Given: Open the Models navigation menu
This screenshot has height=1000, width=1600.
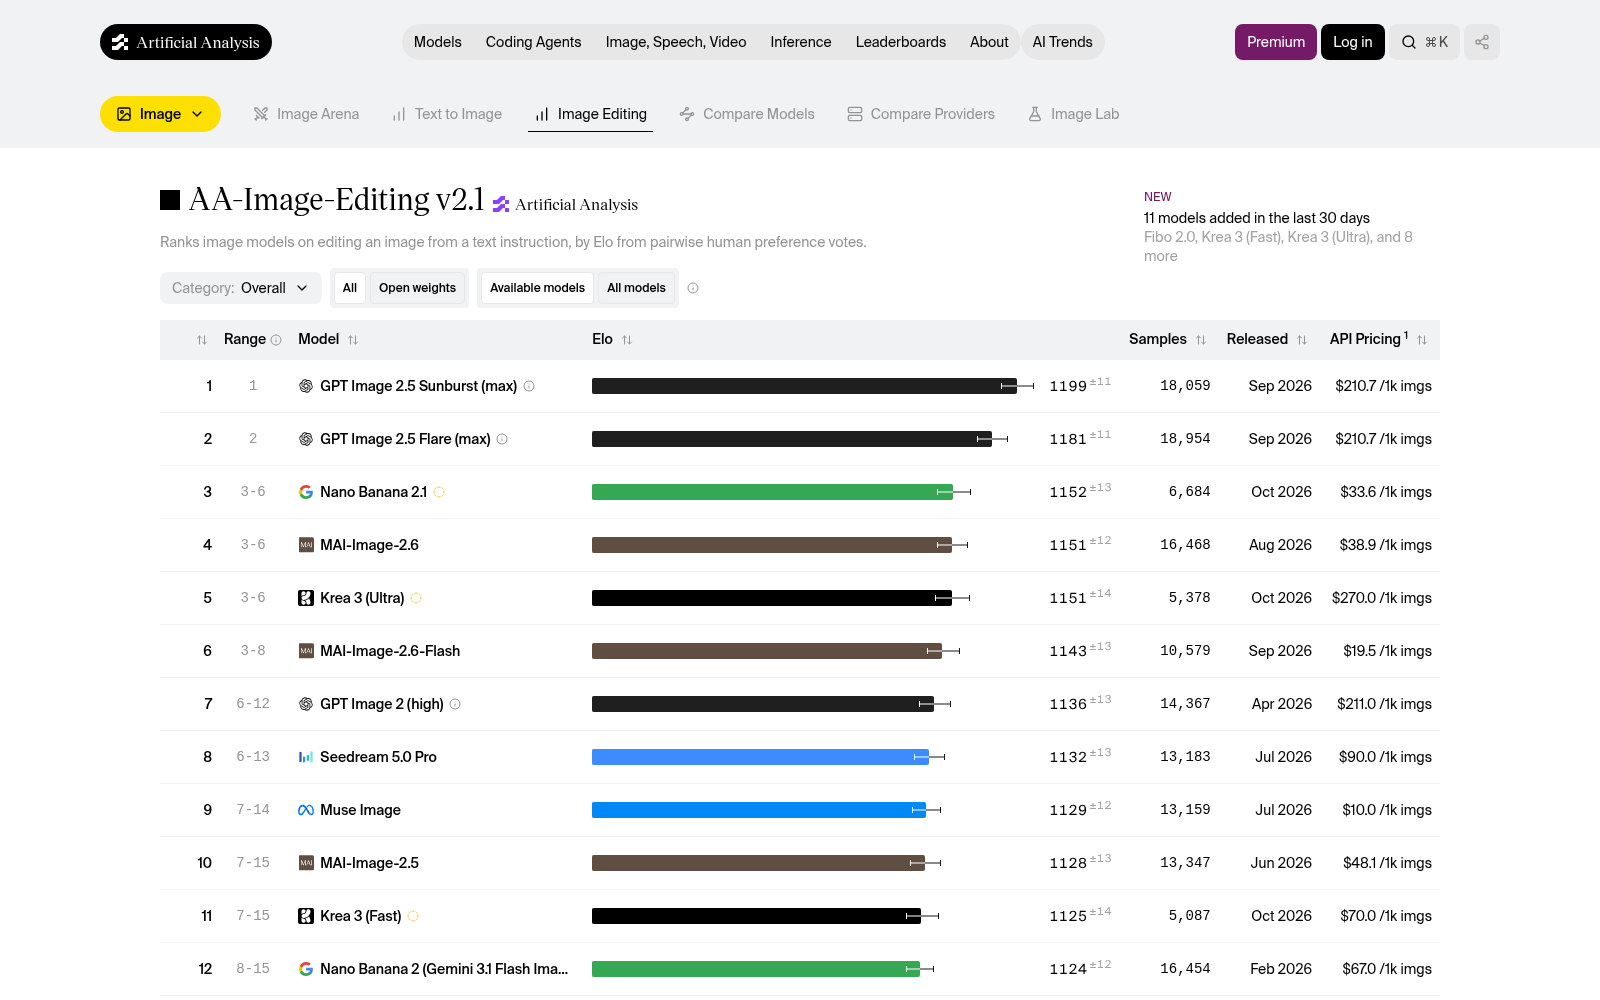Looking at the screenshot, I should point(438,42).
